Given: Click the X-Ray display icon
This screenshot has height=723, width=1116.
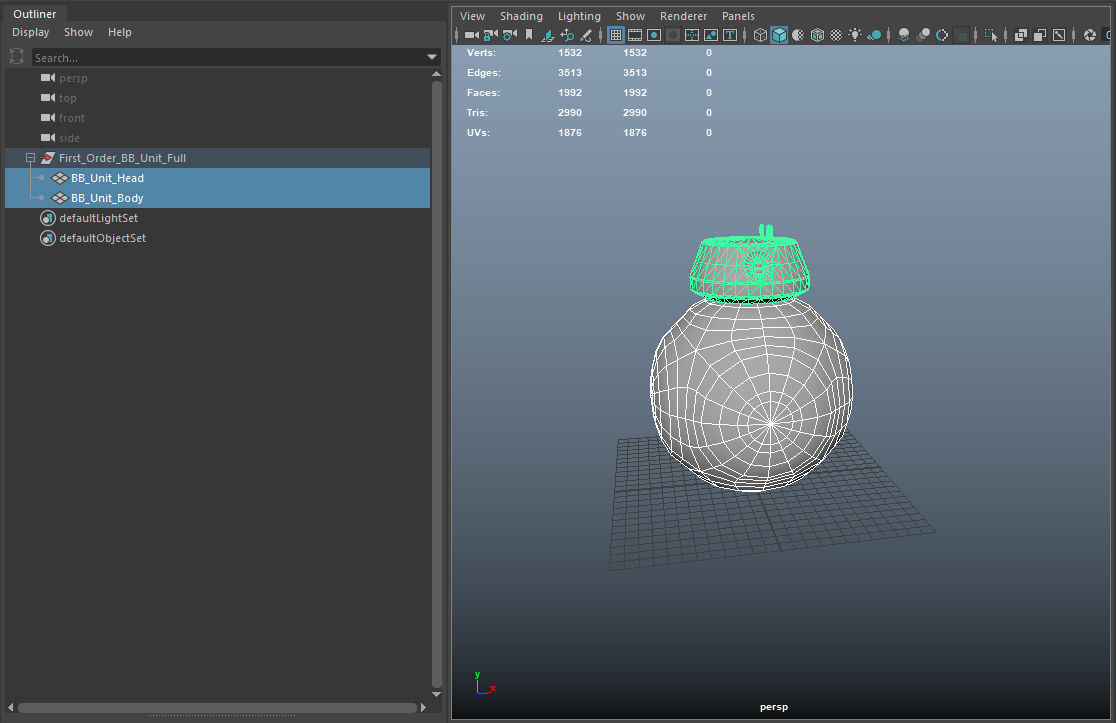Looking at the screenshot, I should tap(1021, 35).
